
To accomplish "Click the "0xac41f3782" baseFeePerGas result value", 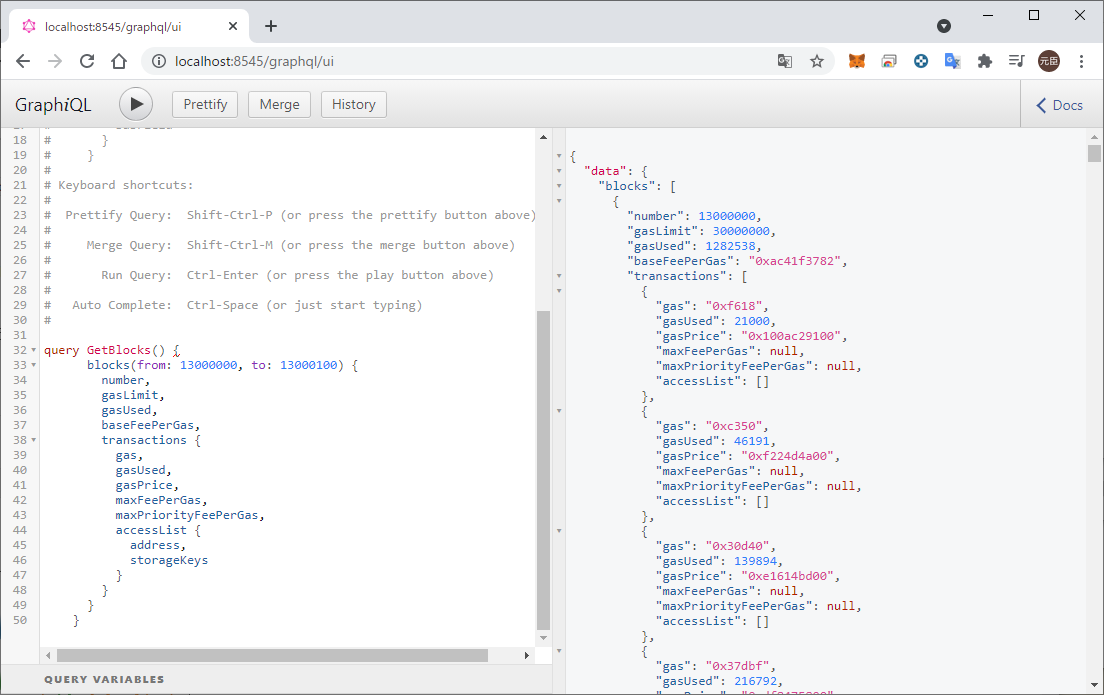I will pyautogui.click(x=794, y=261).
